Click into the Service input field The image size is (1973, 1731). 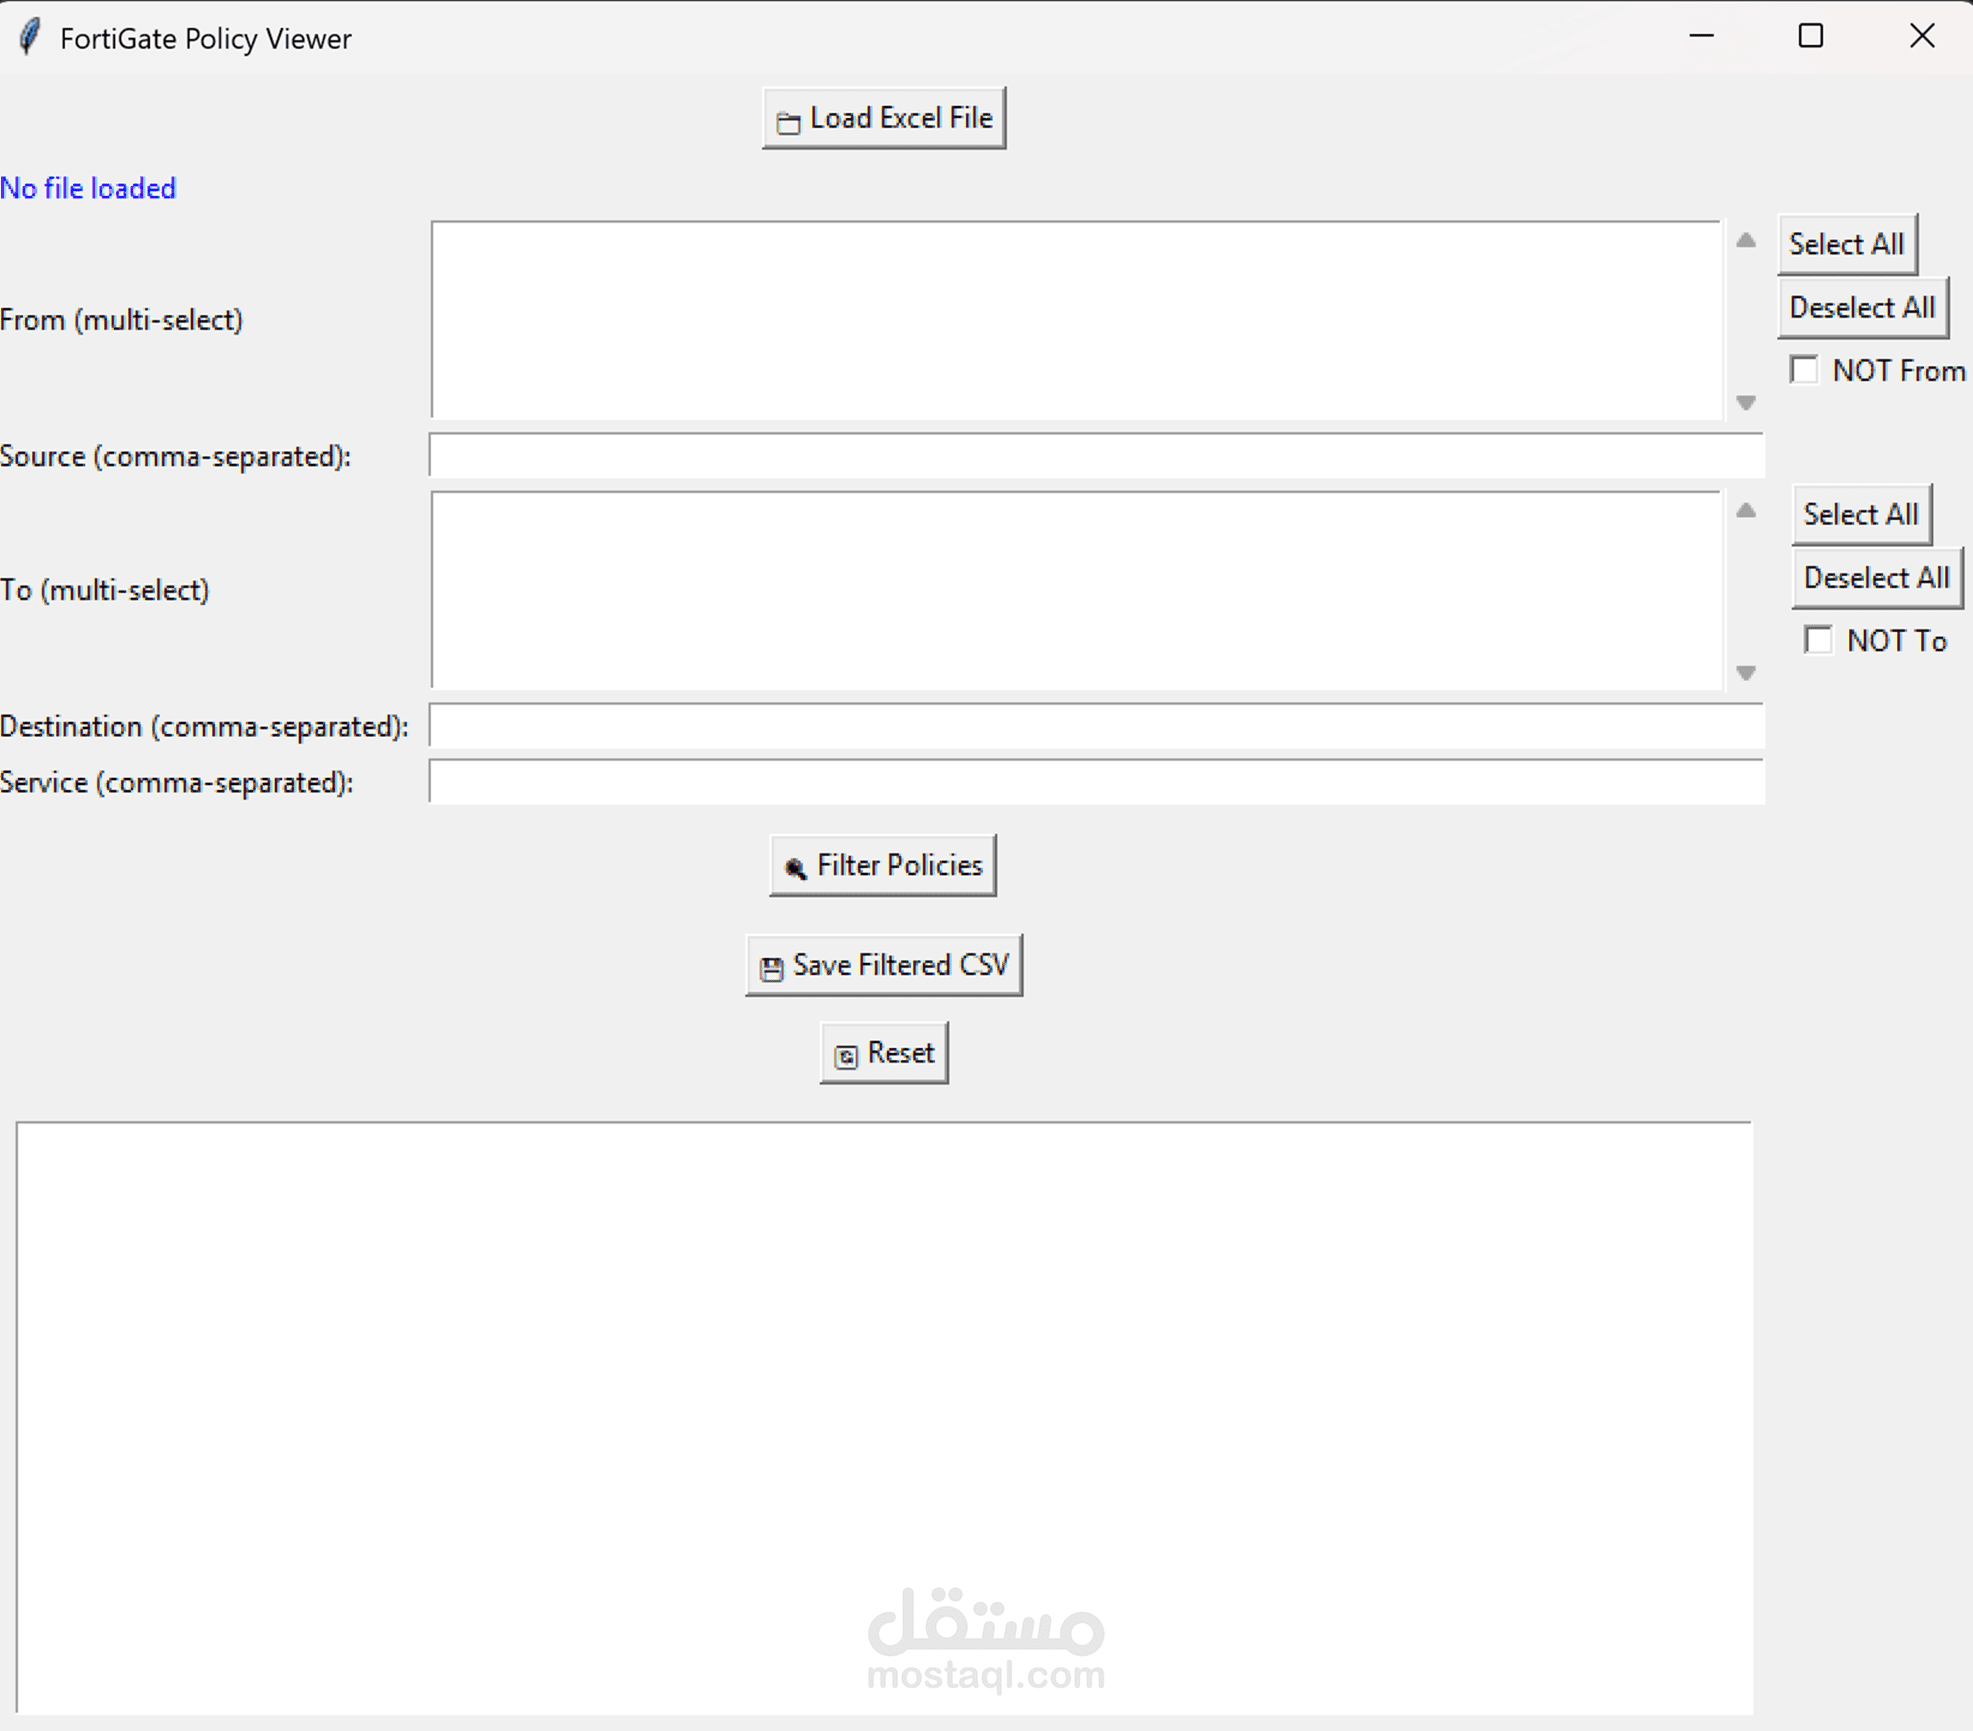tap(1095, 782)
